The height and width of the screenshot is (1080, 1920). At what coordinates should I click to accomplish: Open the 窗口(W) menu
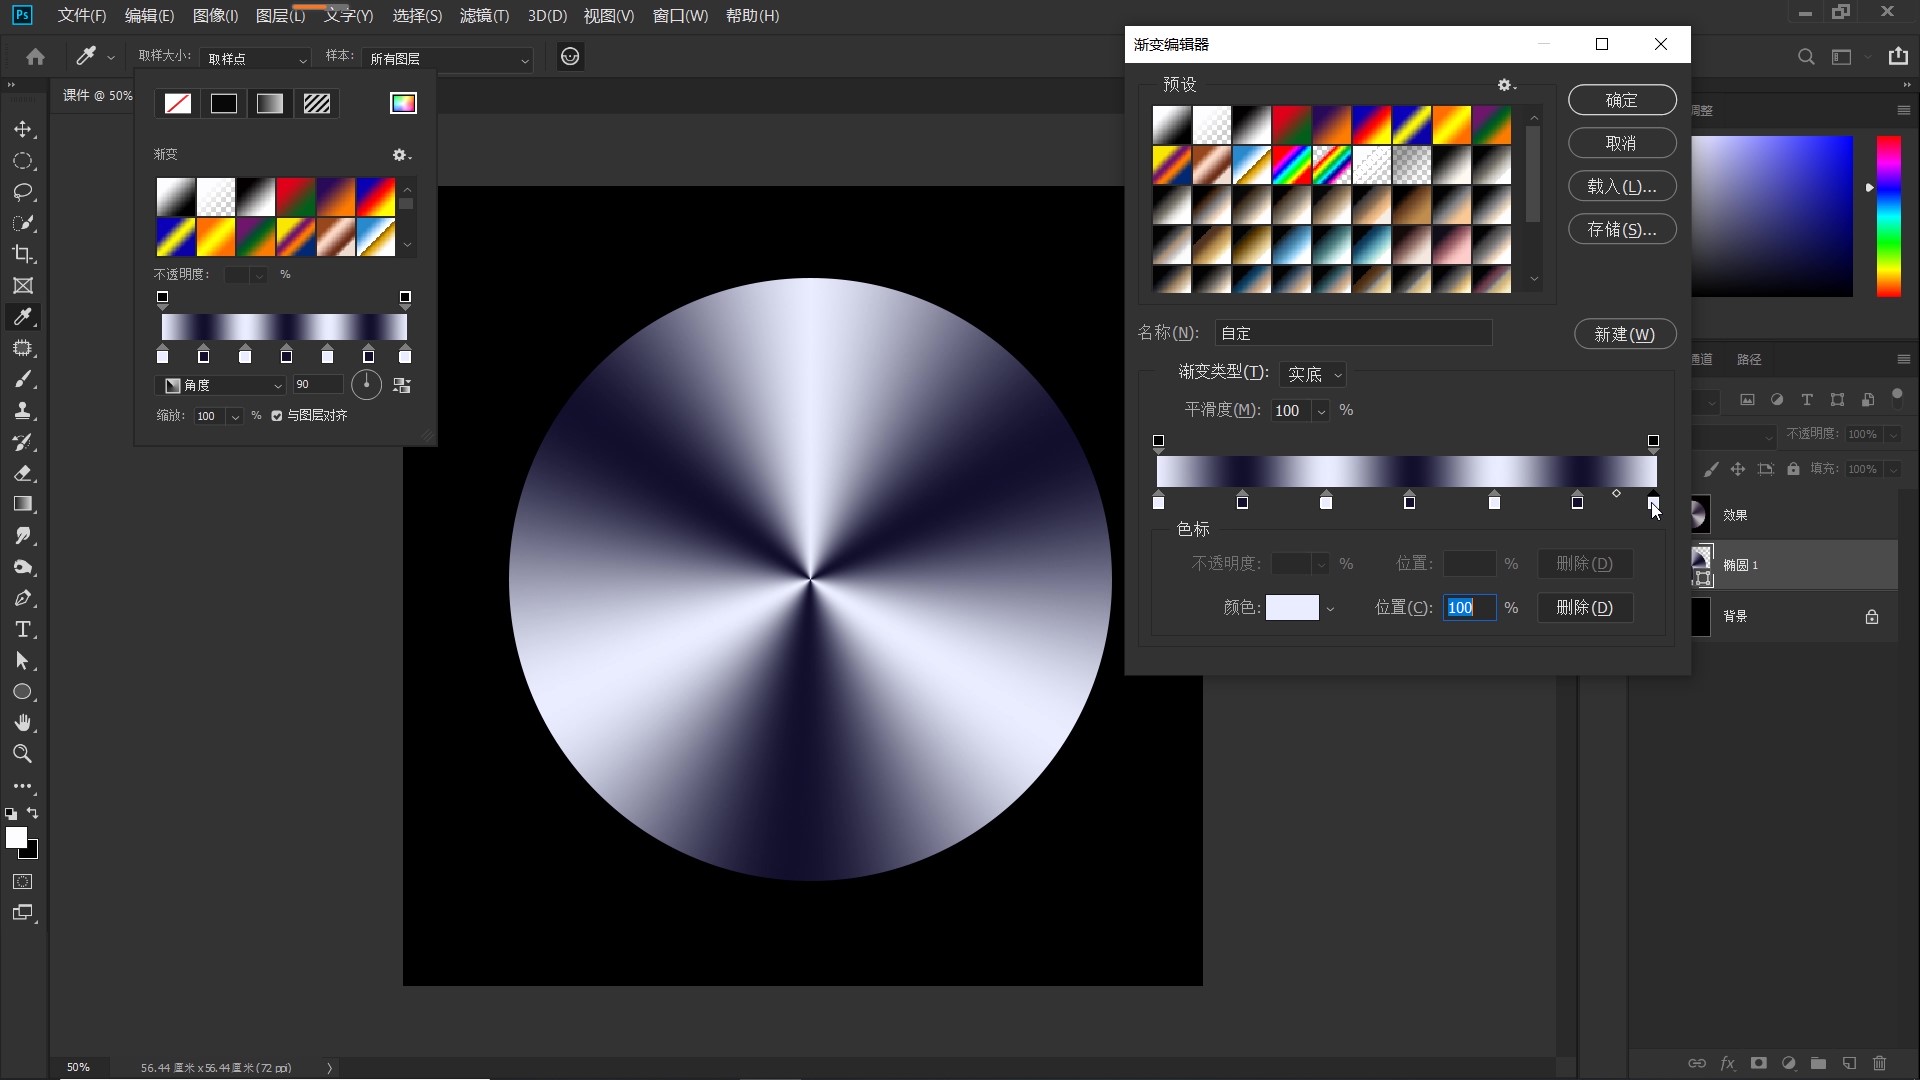[x=680, y=16]
